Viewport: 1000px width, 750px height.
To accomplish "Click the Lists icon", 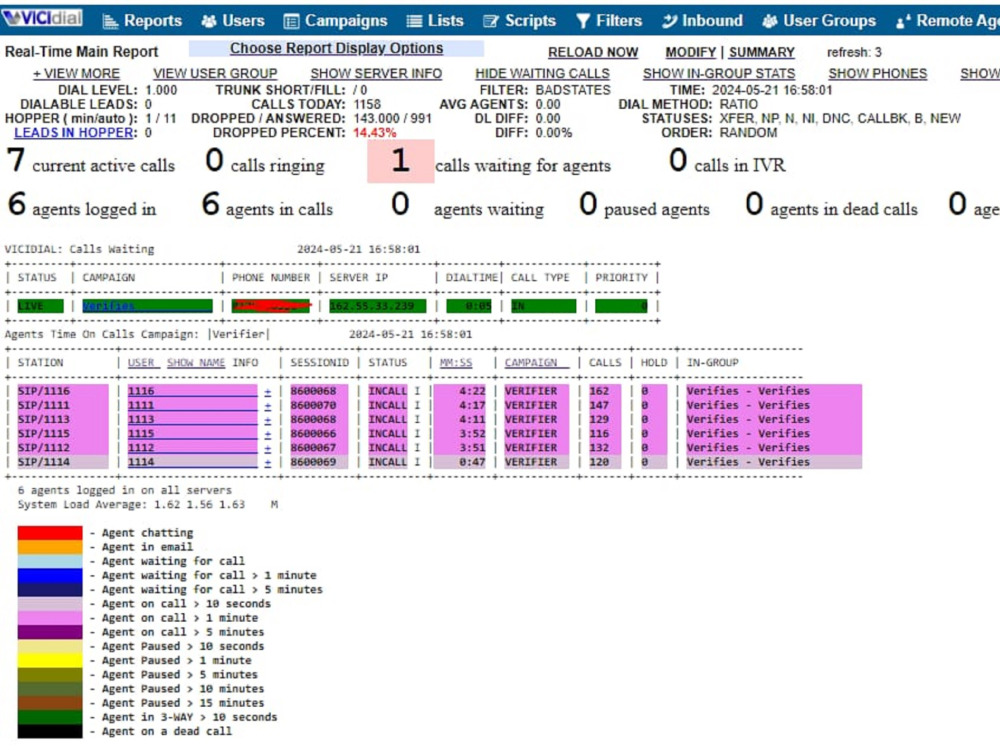I will coord(414,21).
